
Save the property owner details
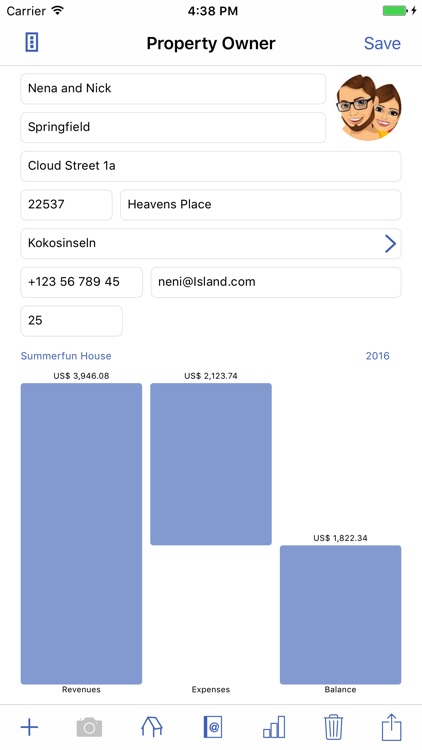coord(382,43)
